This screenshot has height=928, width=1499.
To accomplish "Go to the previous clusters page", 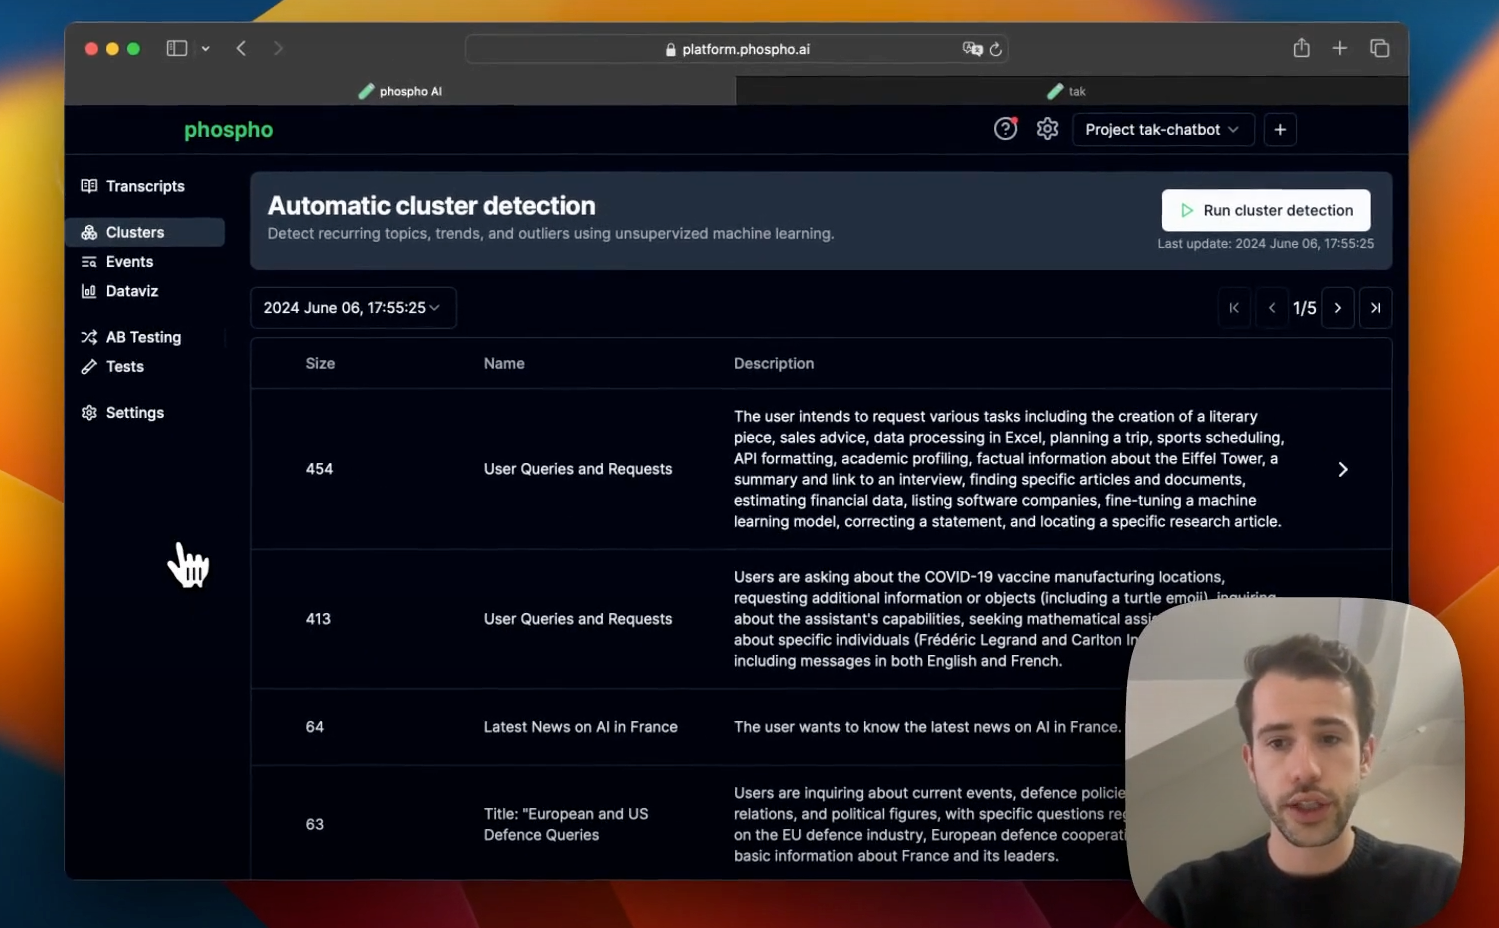I will (1272, 308).
